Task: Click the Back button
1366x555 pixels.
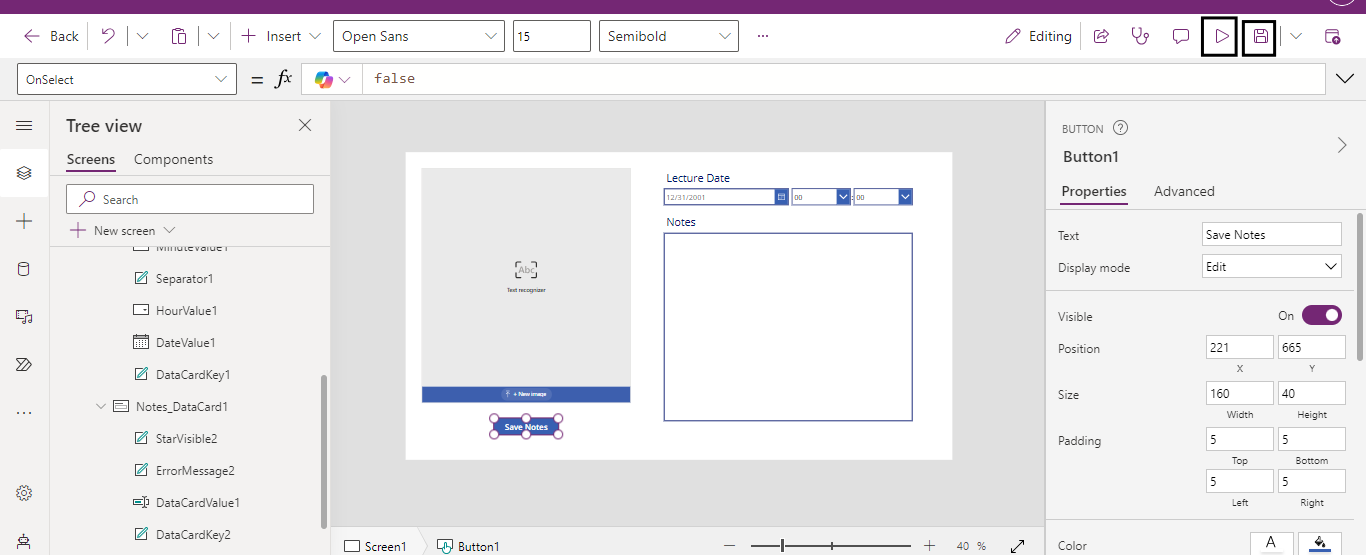Action: [52, 36]
